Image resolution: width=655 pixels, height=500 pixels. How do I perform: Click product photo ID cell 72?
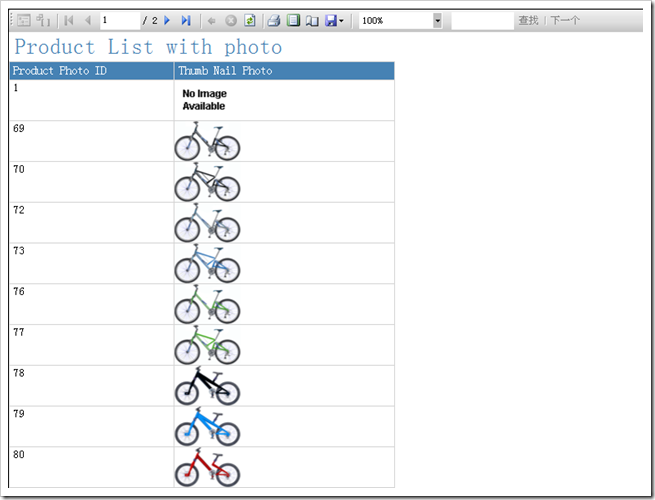point(92,223)
